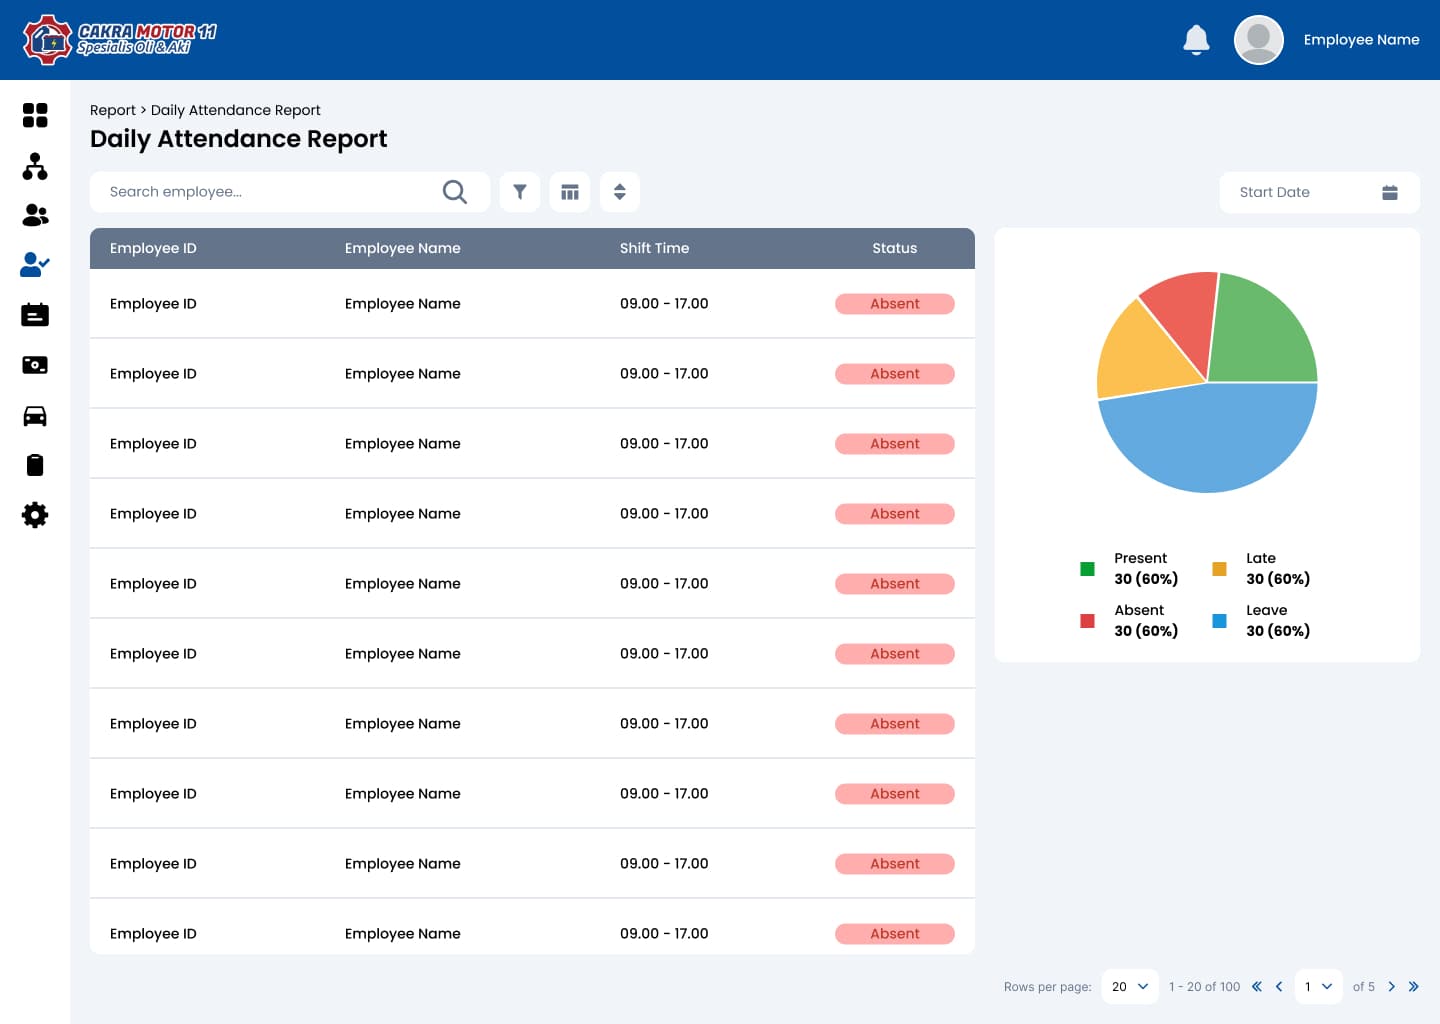Open the vehicle car icon in sidebar

pos(35,415)
